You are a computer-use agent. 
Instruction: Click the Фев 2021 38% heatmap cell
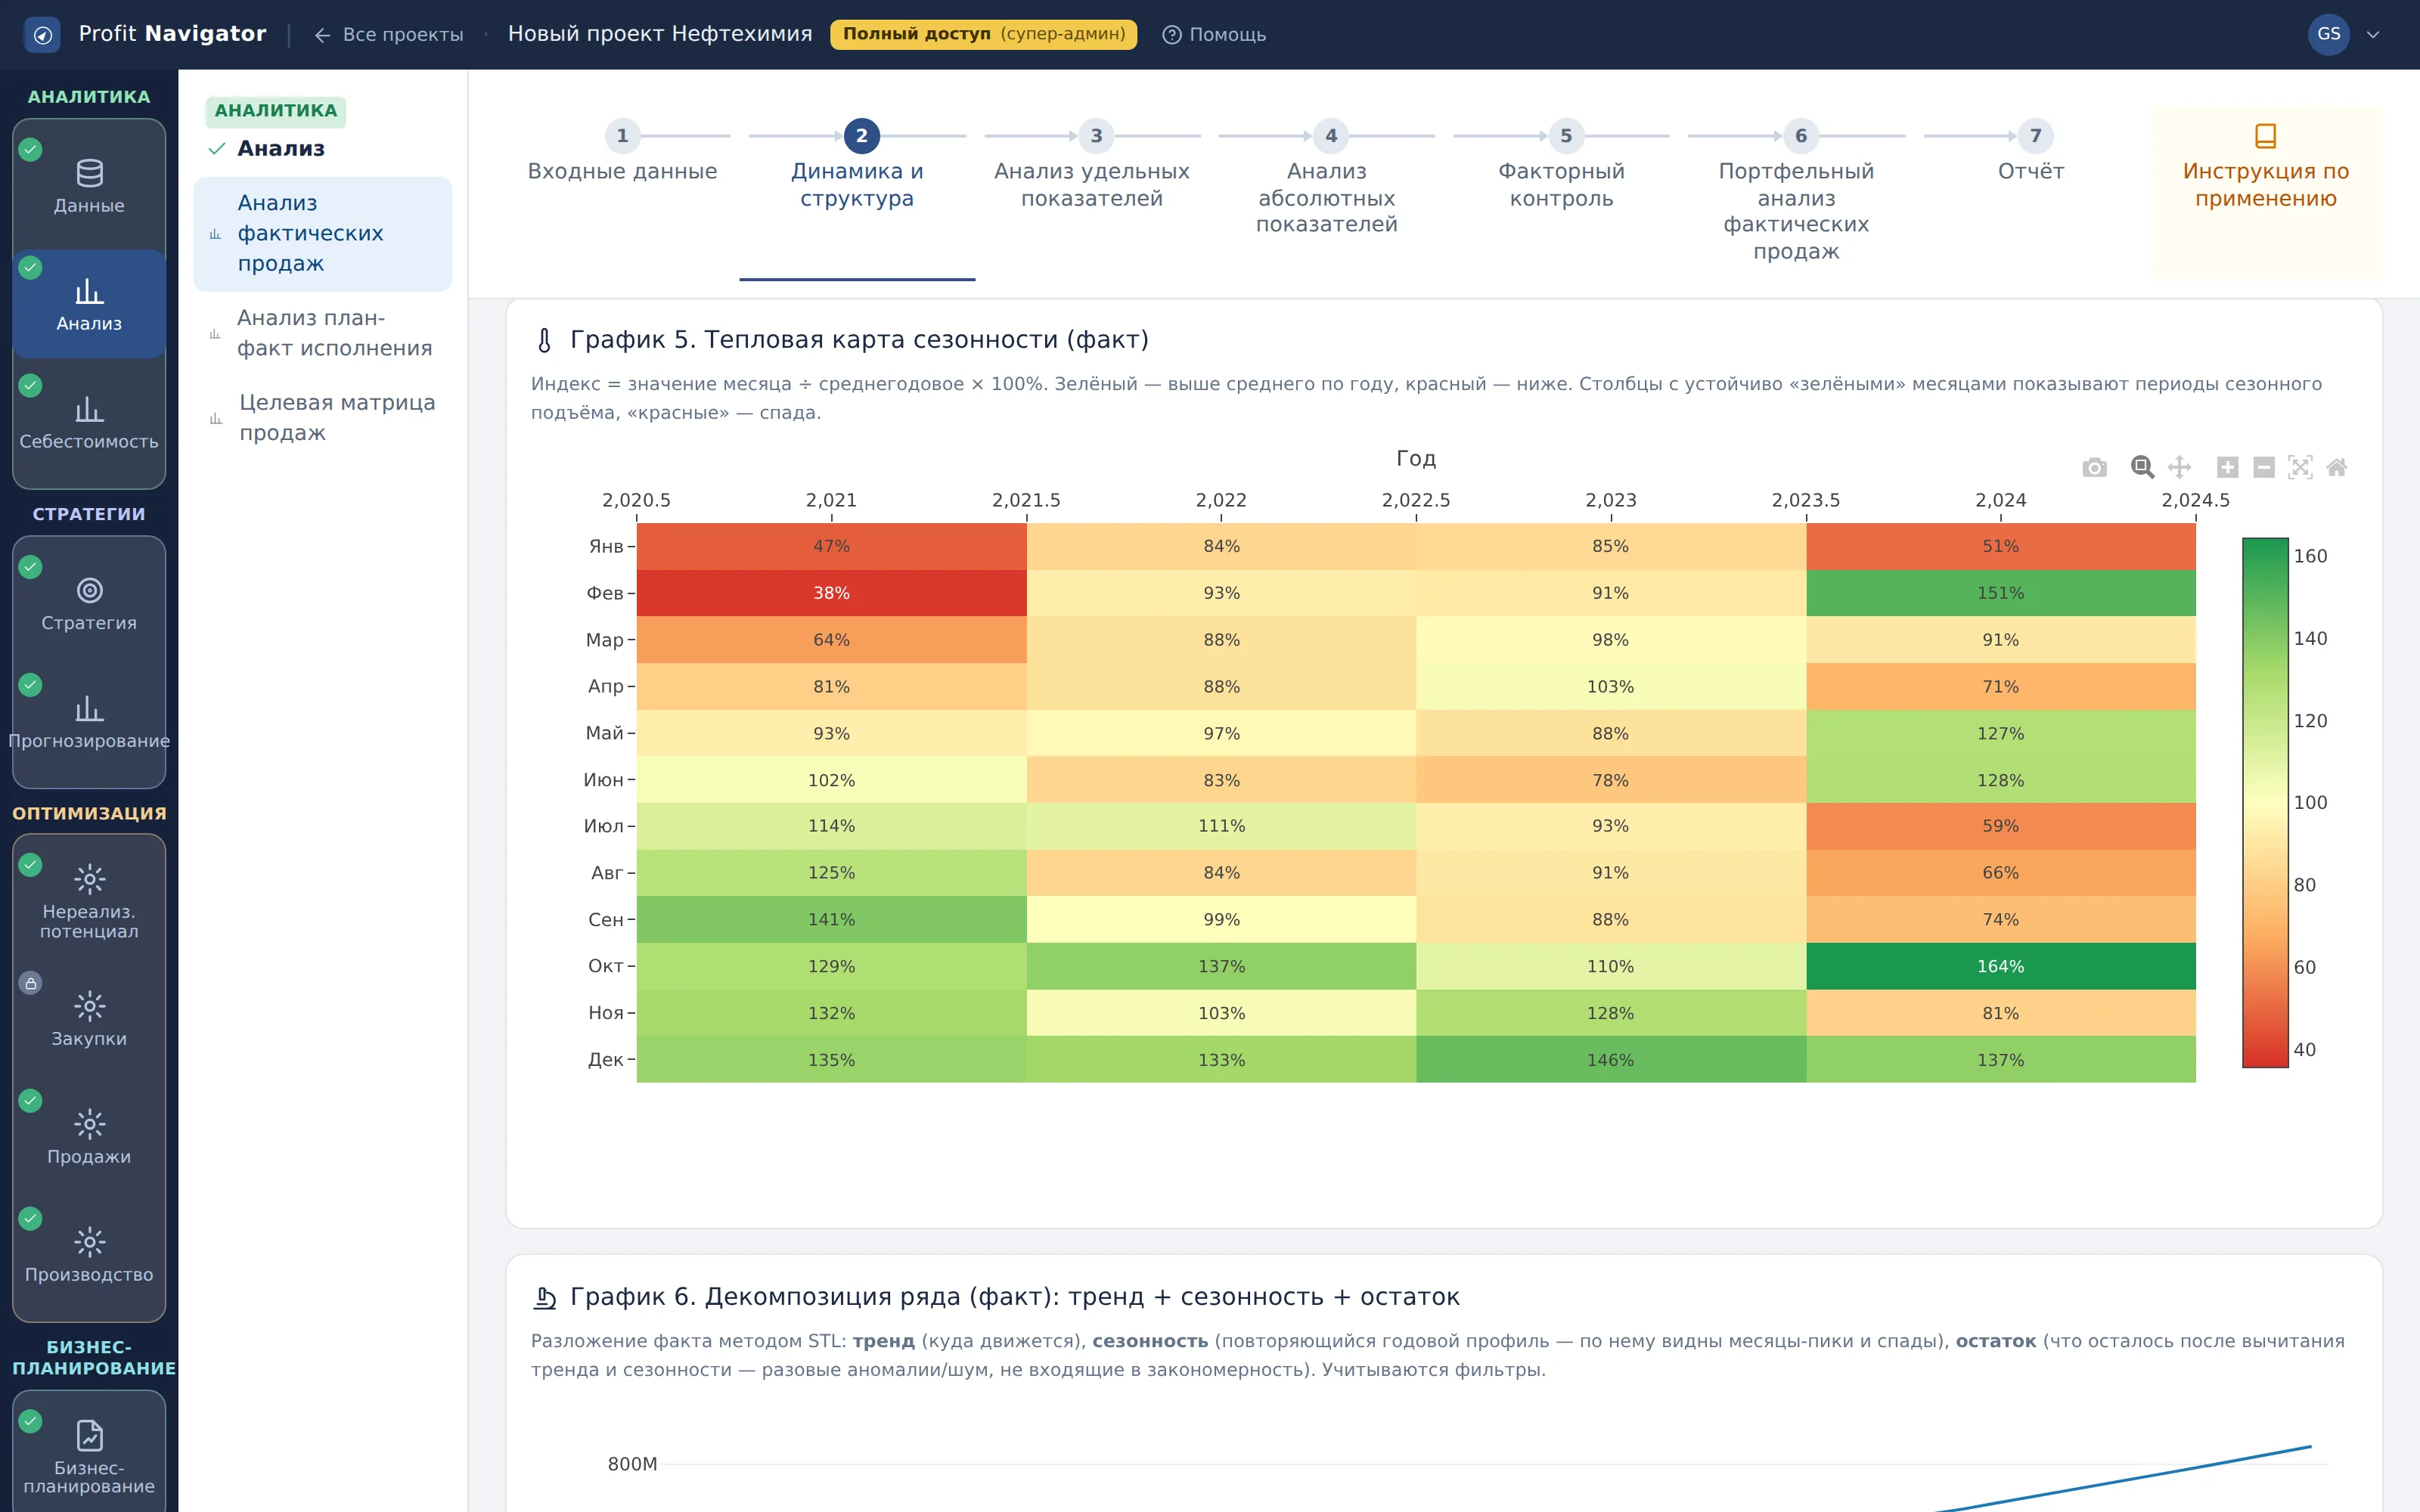pyautogui.click(x=831, y=593)
